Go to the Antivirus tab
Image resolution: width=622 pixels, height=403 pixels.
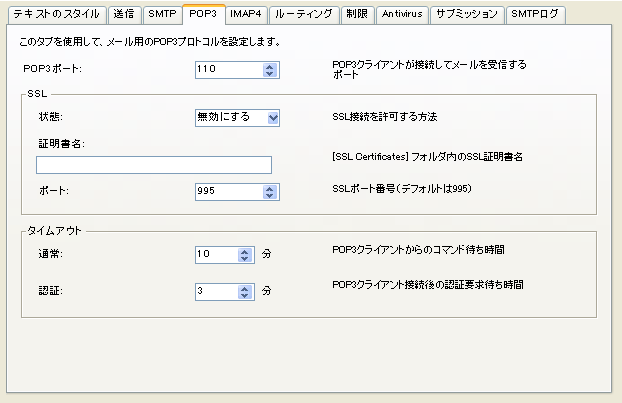pyautogui.click(x=403, y=15)
